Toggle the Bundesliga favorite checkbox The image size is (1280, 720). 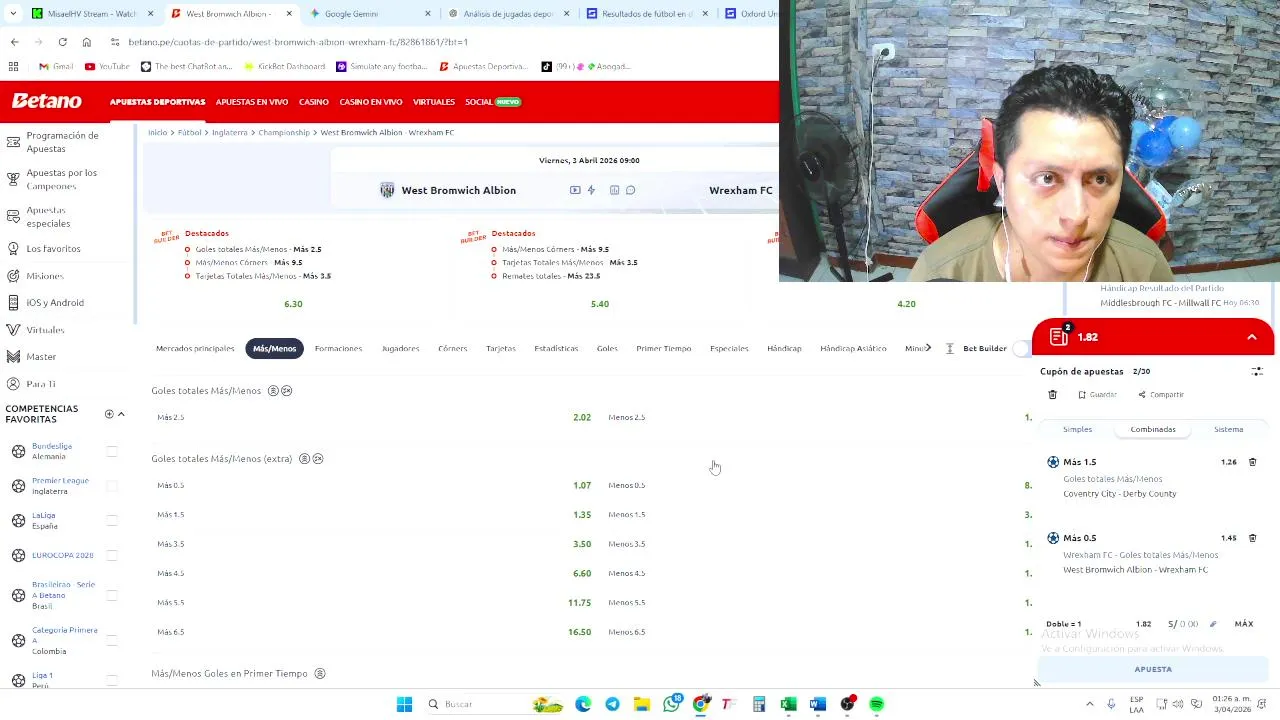(x=112, y=451)
